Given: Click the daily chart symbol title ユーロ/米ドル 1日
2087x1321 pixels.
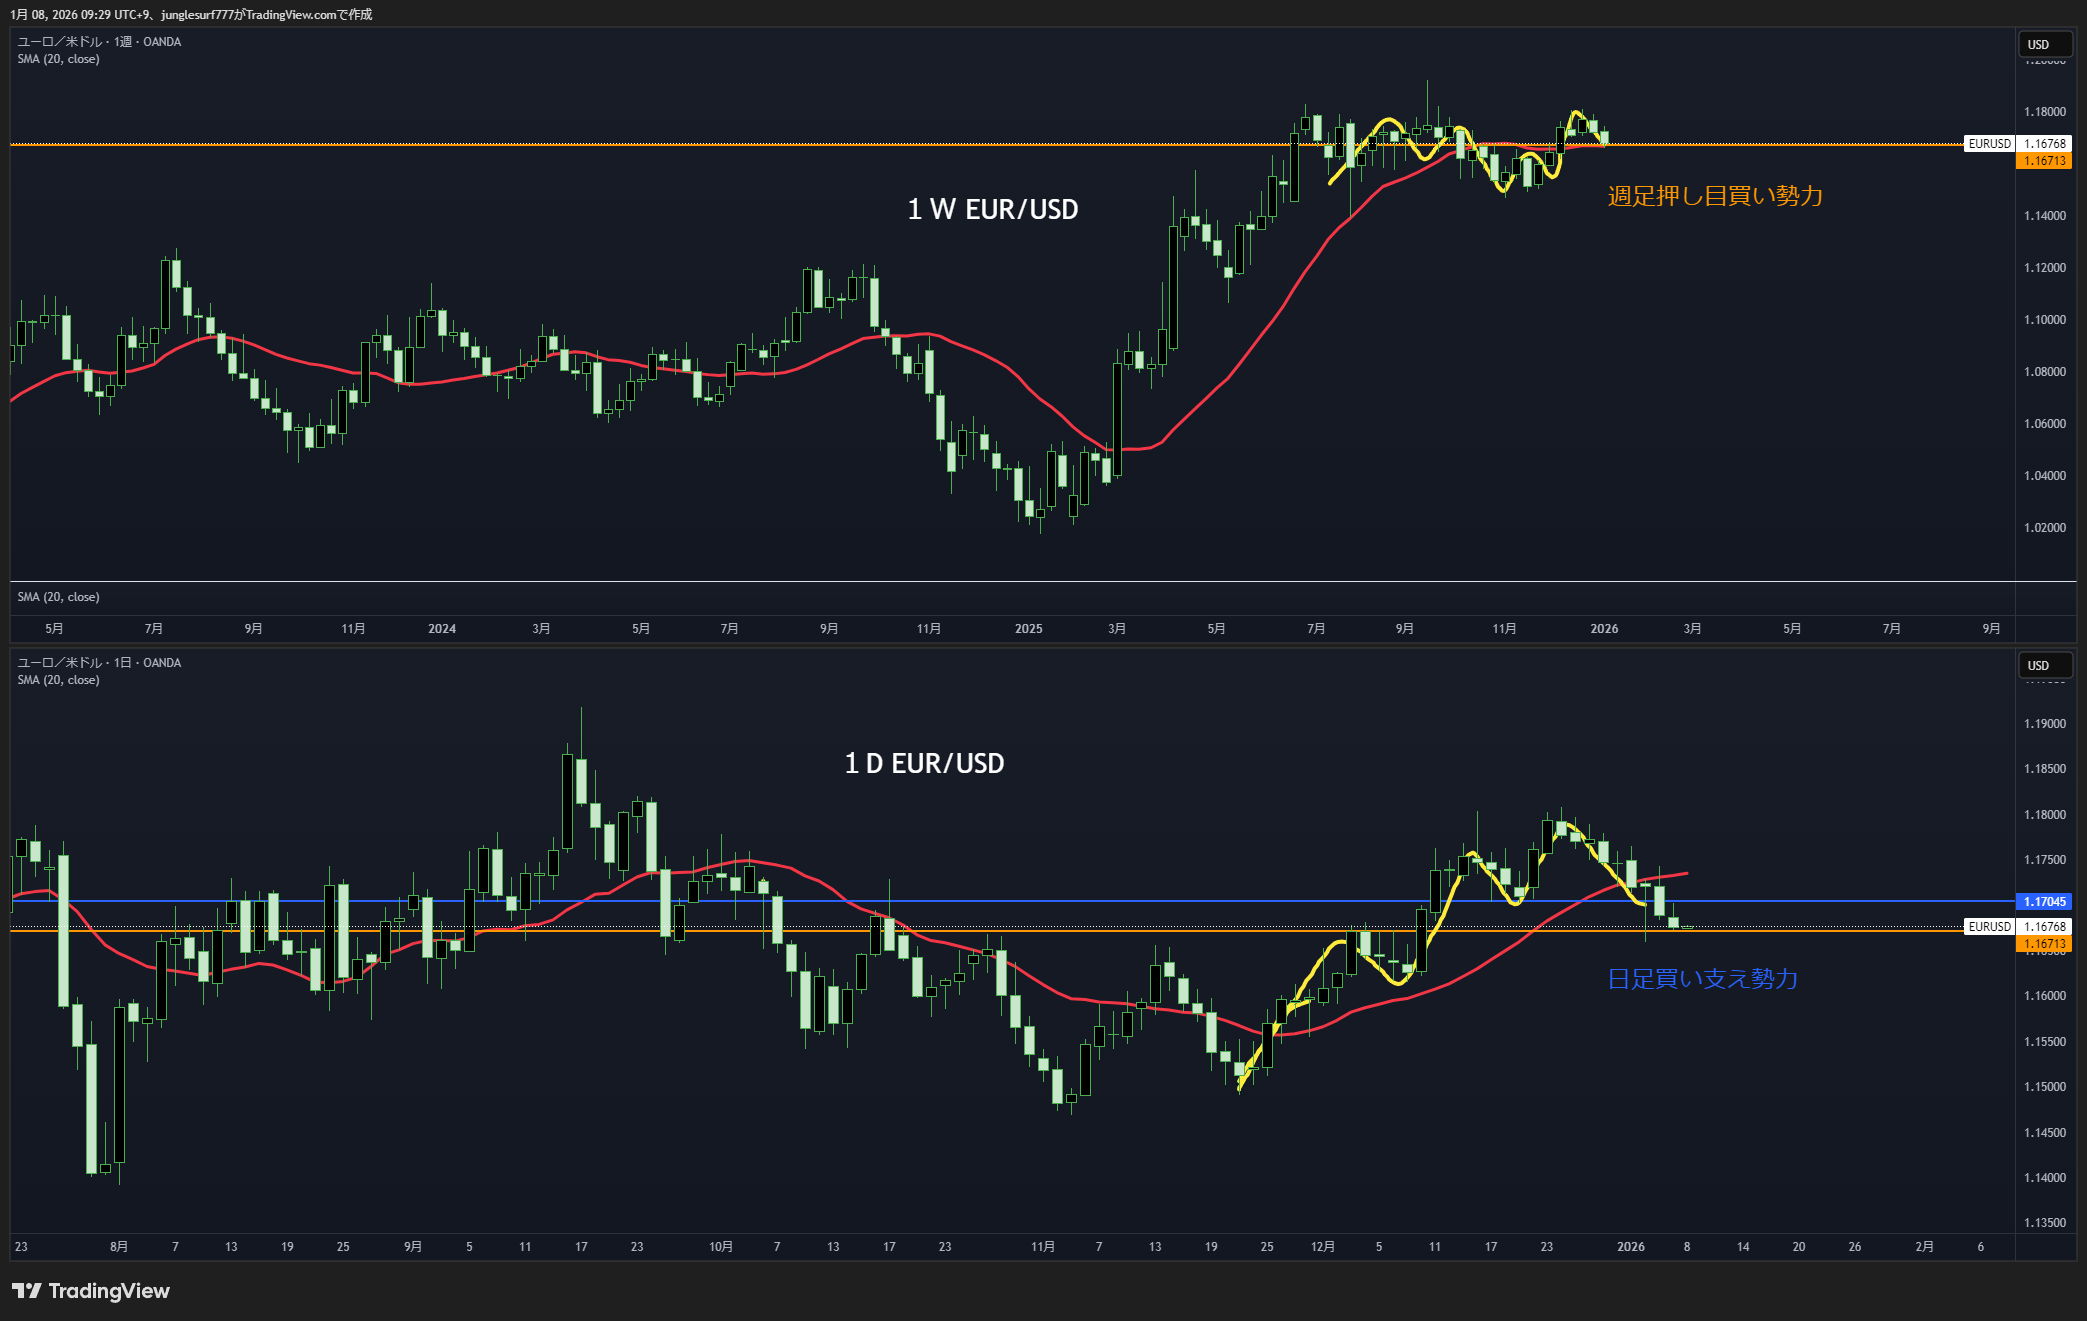Looking at the screenshot, I should pos(98,663).
